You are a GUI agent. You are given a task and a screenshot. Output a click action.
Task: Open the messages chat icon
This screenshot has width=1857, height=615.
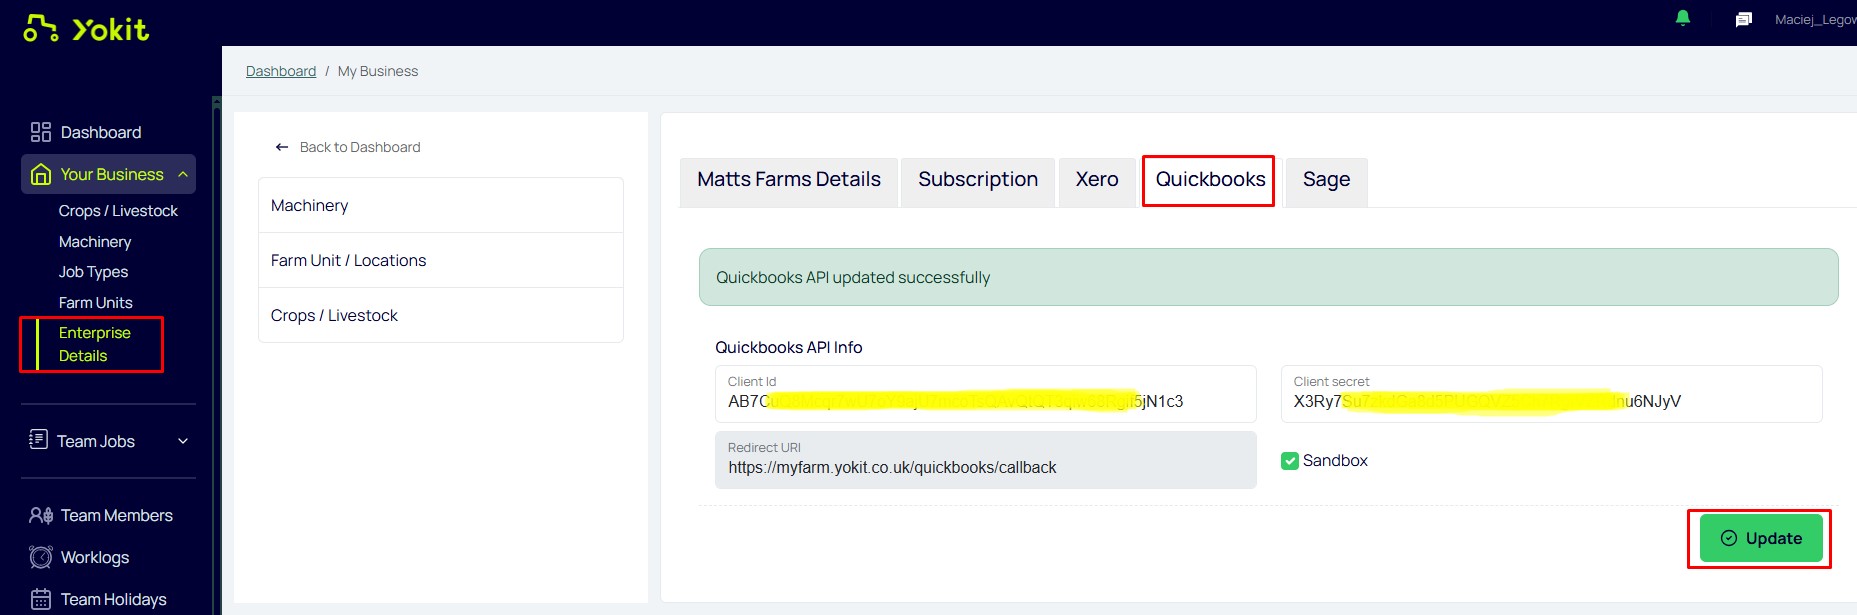pyautogui.click(x=1744, y=19)
